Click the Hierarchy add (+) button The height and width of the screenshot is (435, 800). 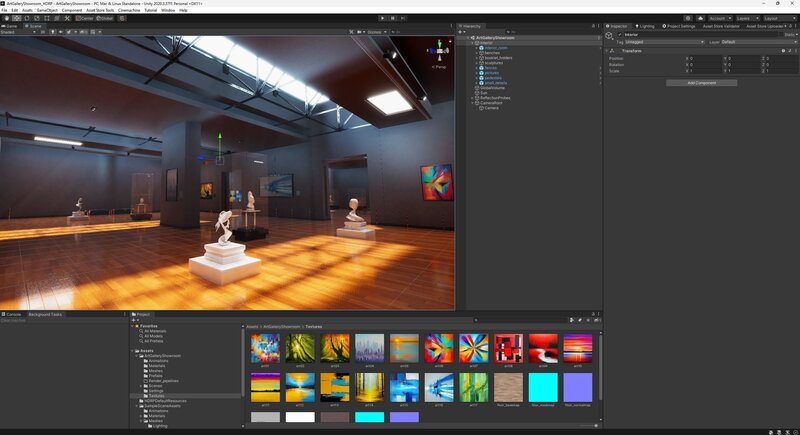pos(462,32)
